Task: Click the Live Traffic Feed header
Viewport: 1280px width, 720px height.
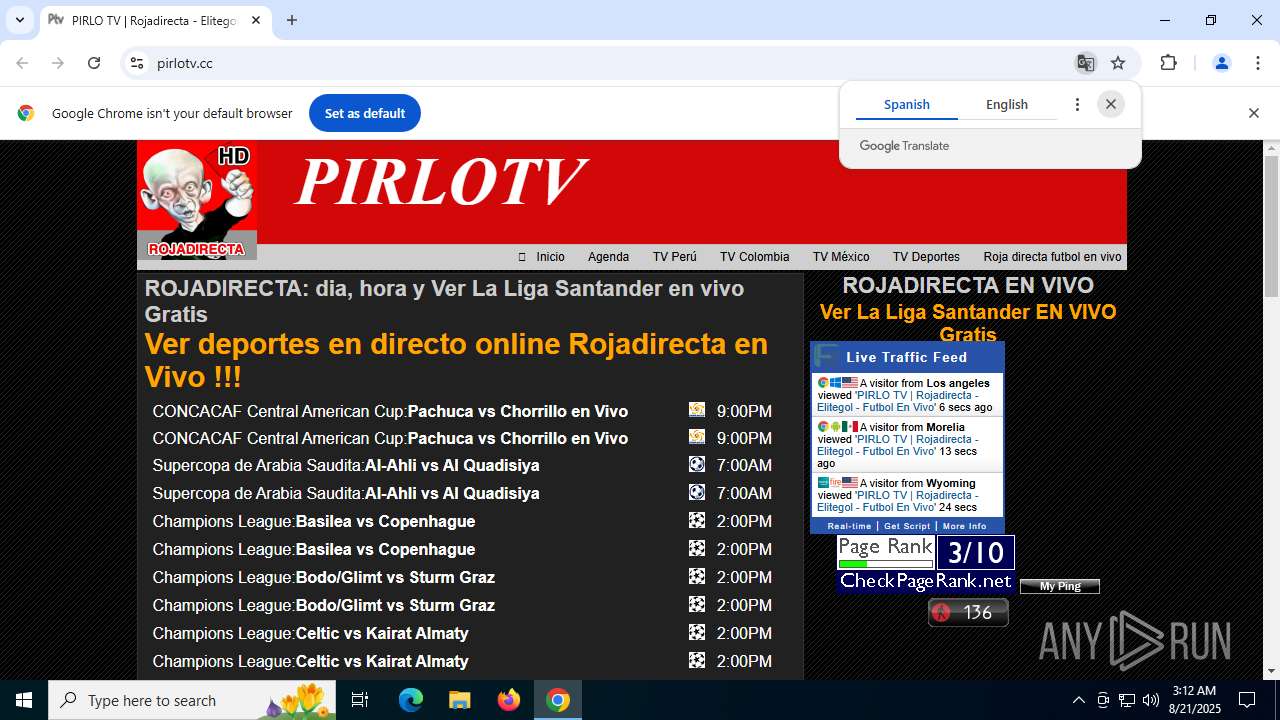Action: (906, 357)
